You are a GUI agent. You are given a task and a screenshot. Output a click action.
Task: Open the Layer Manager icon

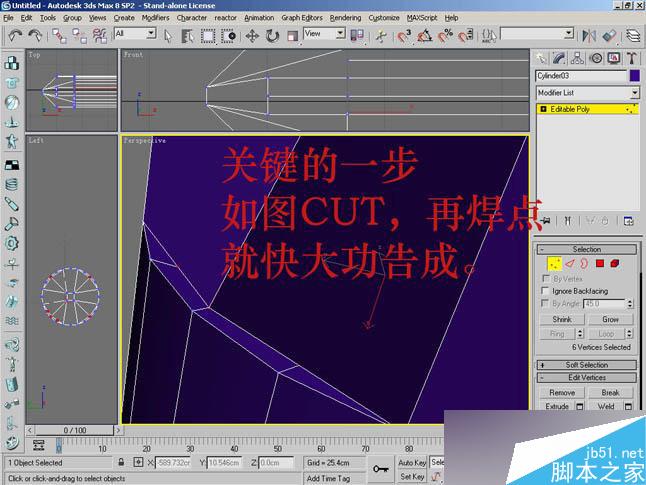633,36
